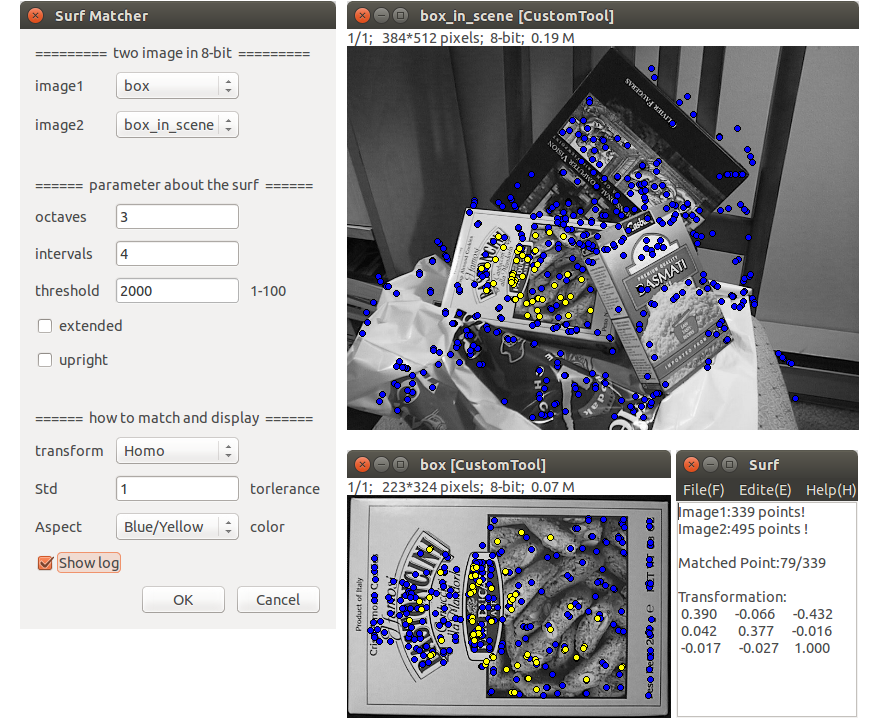The height and width of the screenshot is (724, 881).
Task: Enable the upright checkbox
Action: 45,360
